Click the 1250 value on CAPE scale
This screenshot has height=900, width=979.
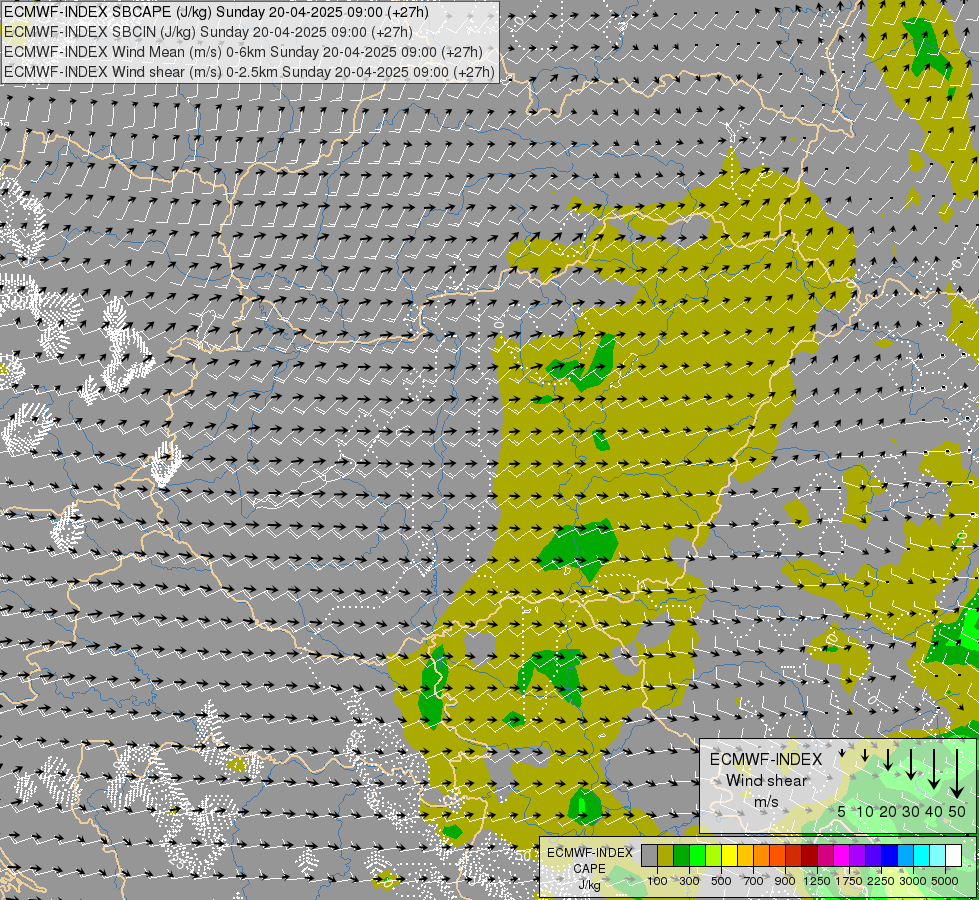[817, 881]
